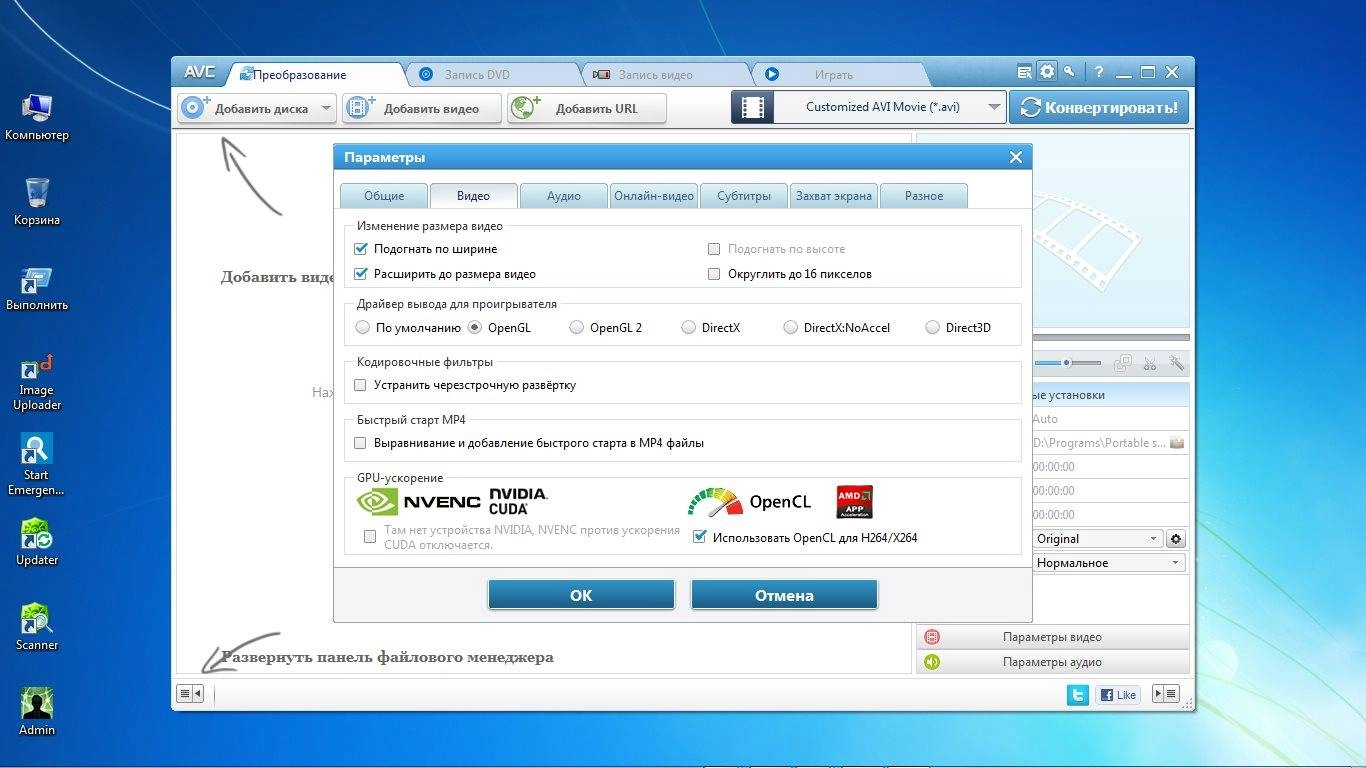
Task: Open the Нормальное quality dropdown
Action: pos(1109,563)
